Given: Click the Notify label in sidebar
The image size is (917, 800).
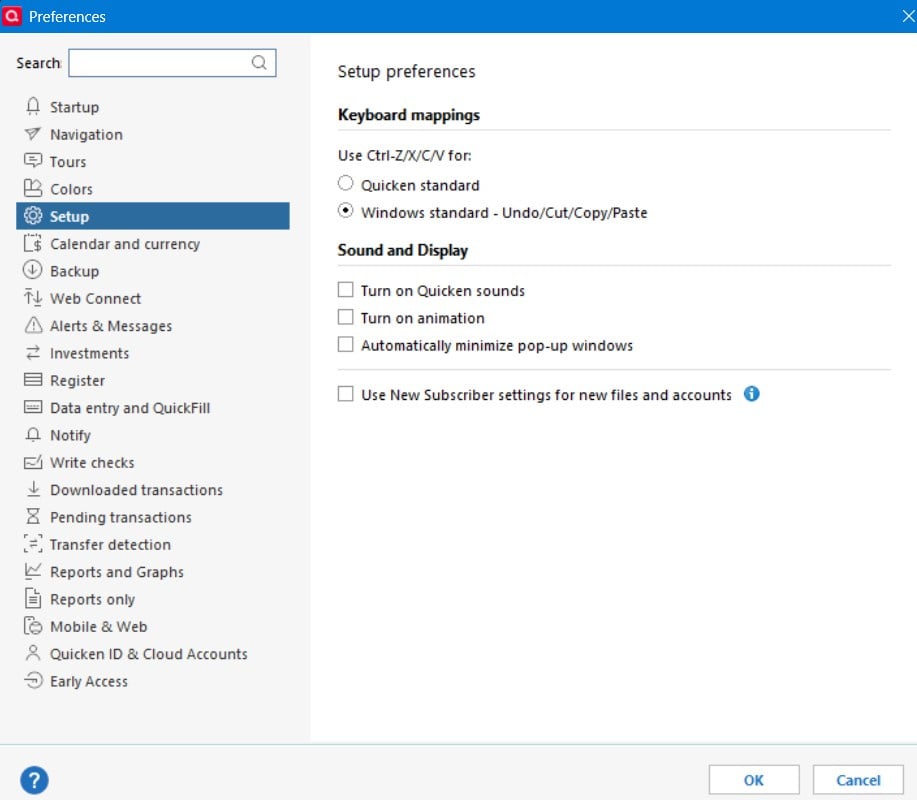Looking at the screenshot, I should (70, 435).
